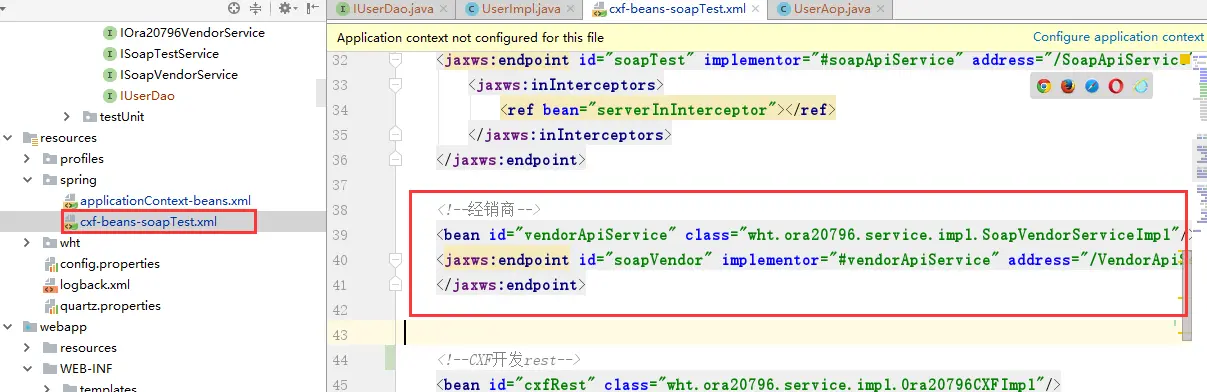Open file in Chrome browser icon
Viewport: 1207px width, 392px height.
pyautogui.click(x=1043, y=86)
